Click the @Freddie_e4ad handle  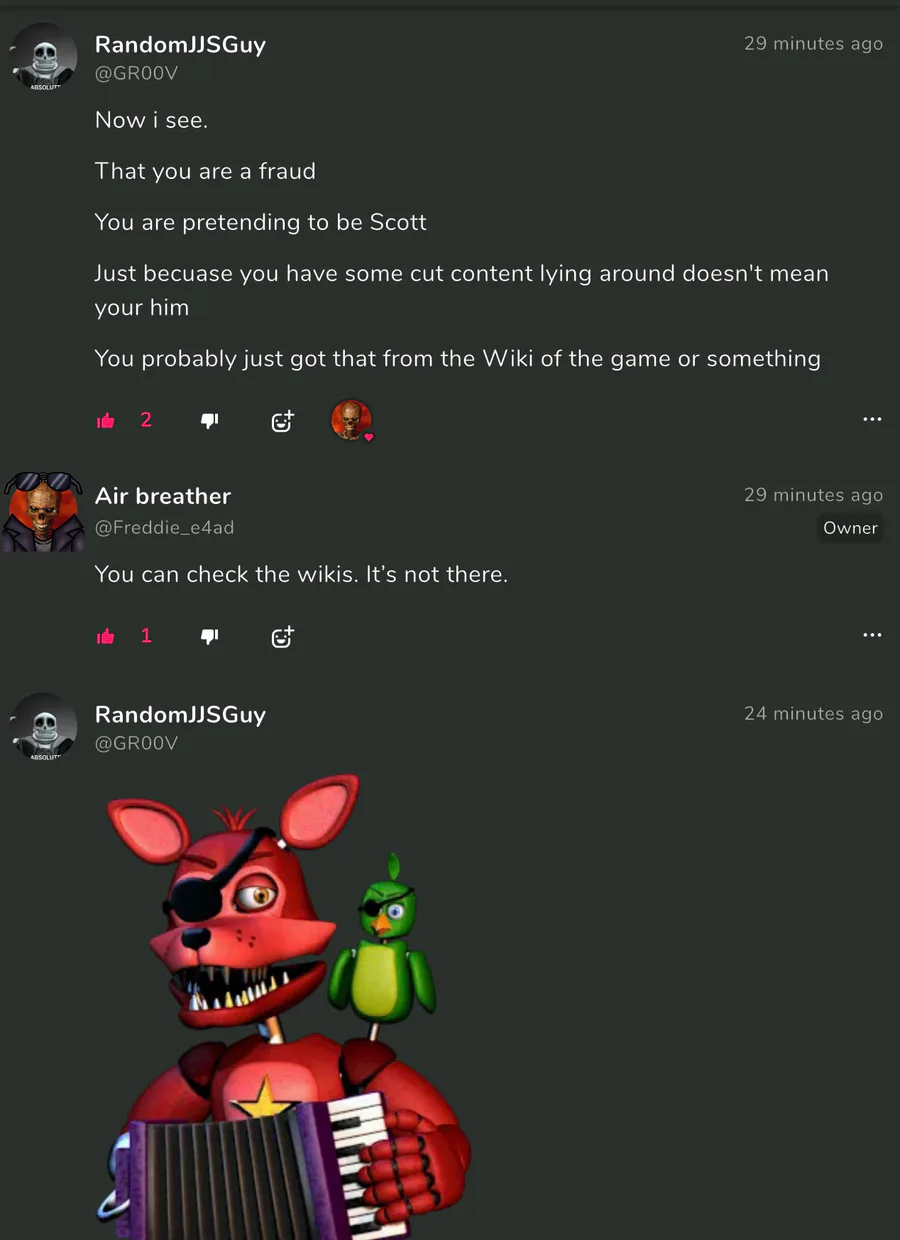(x=164, y=527)
